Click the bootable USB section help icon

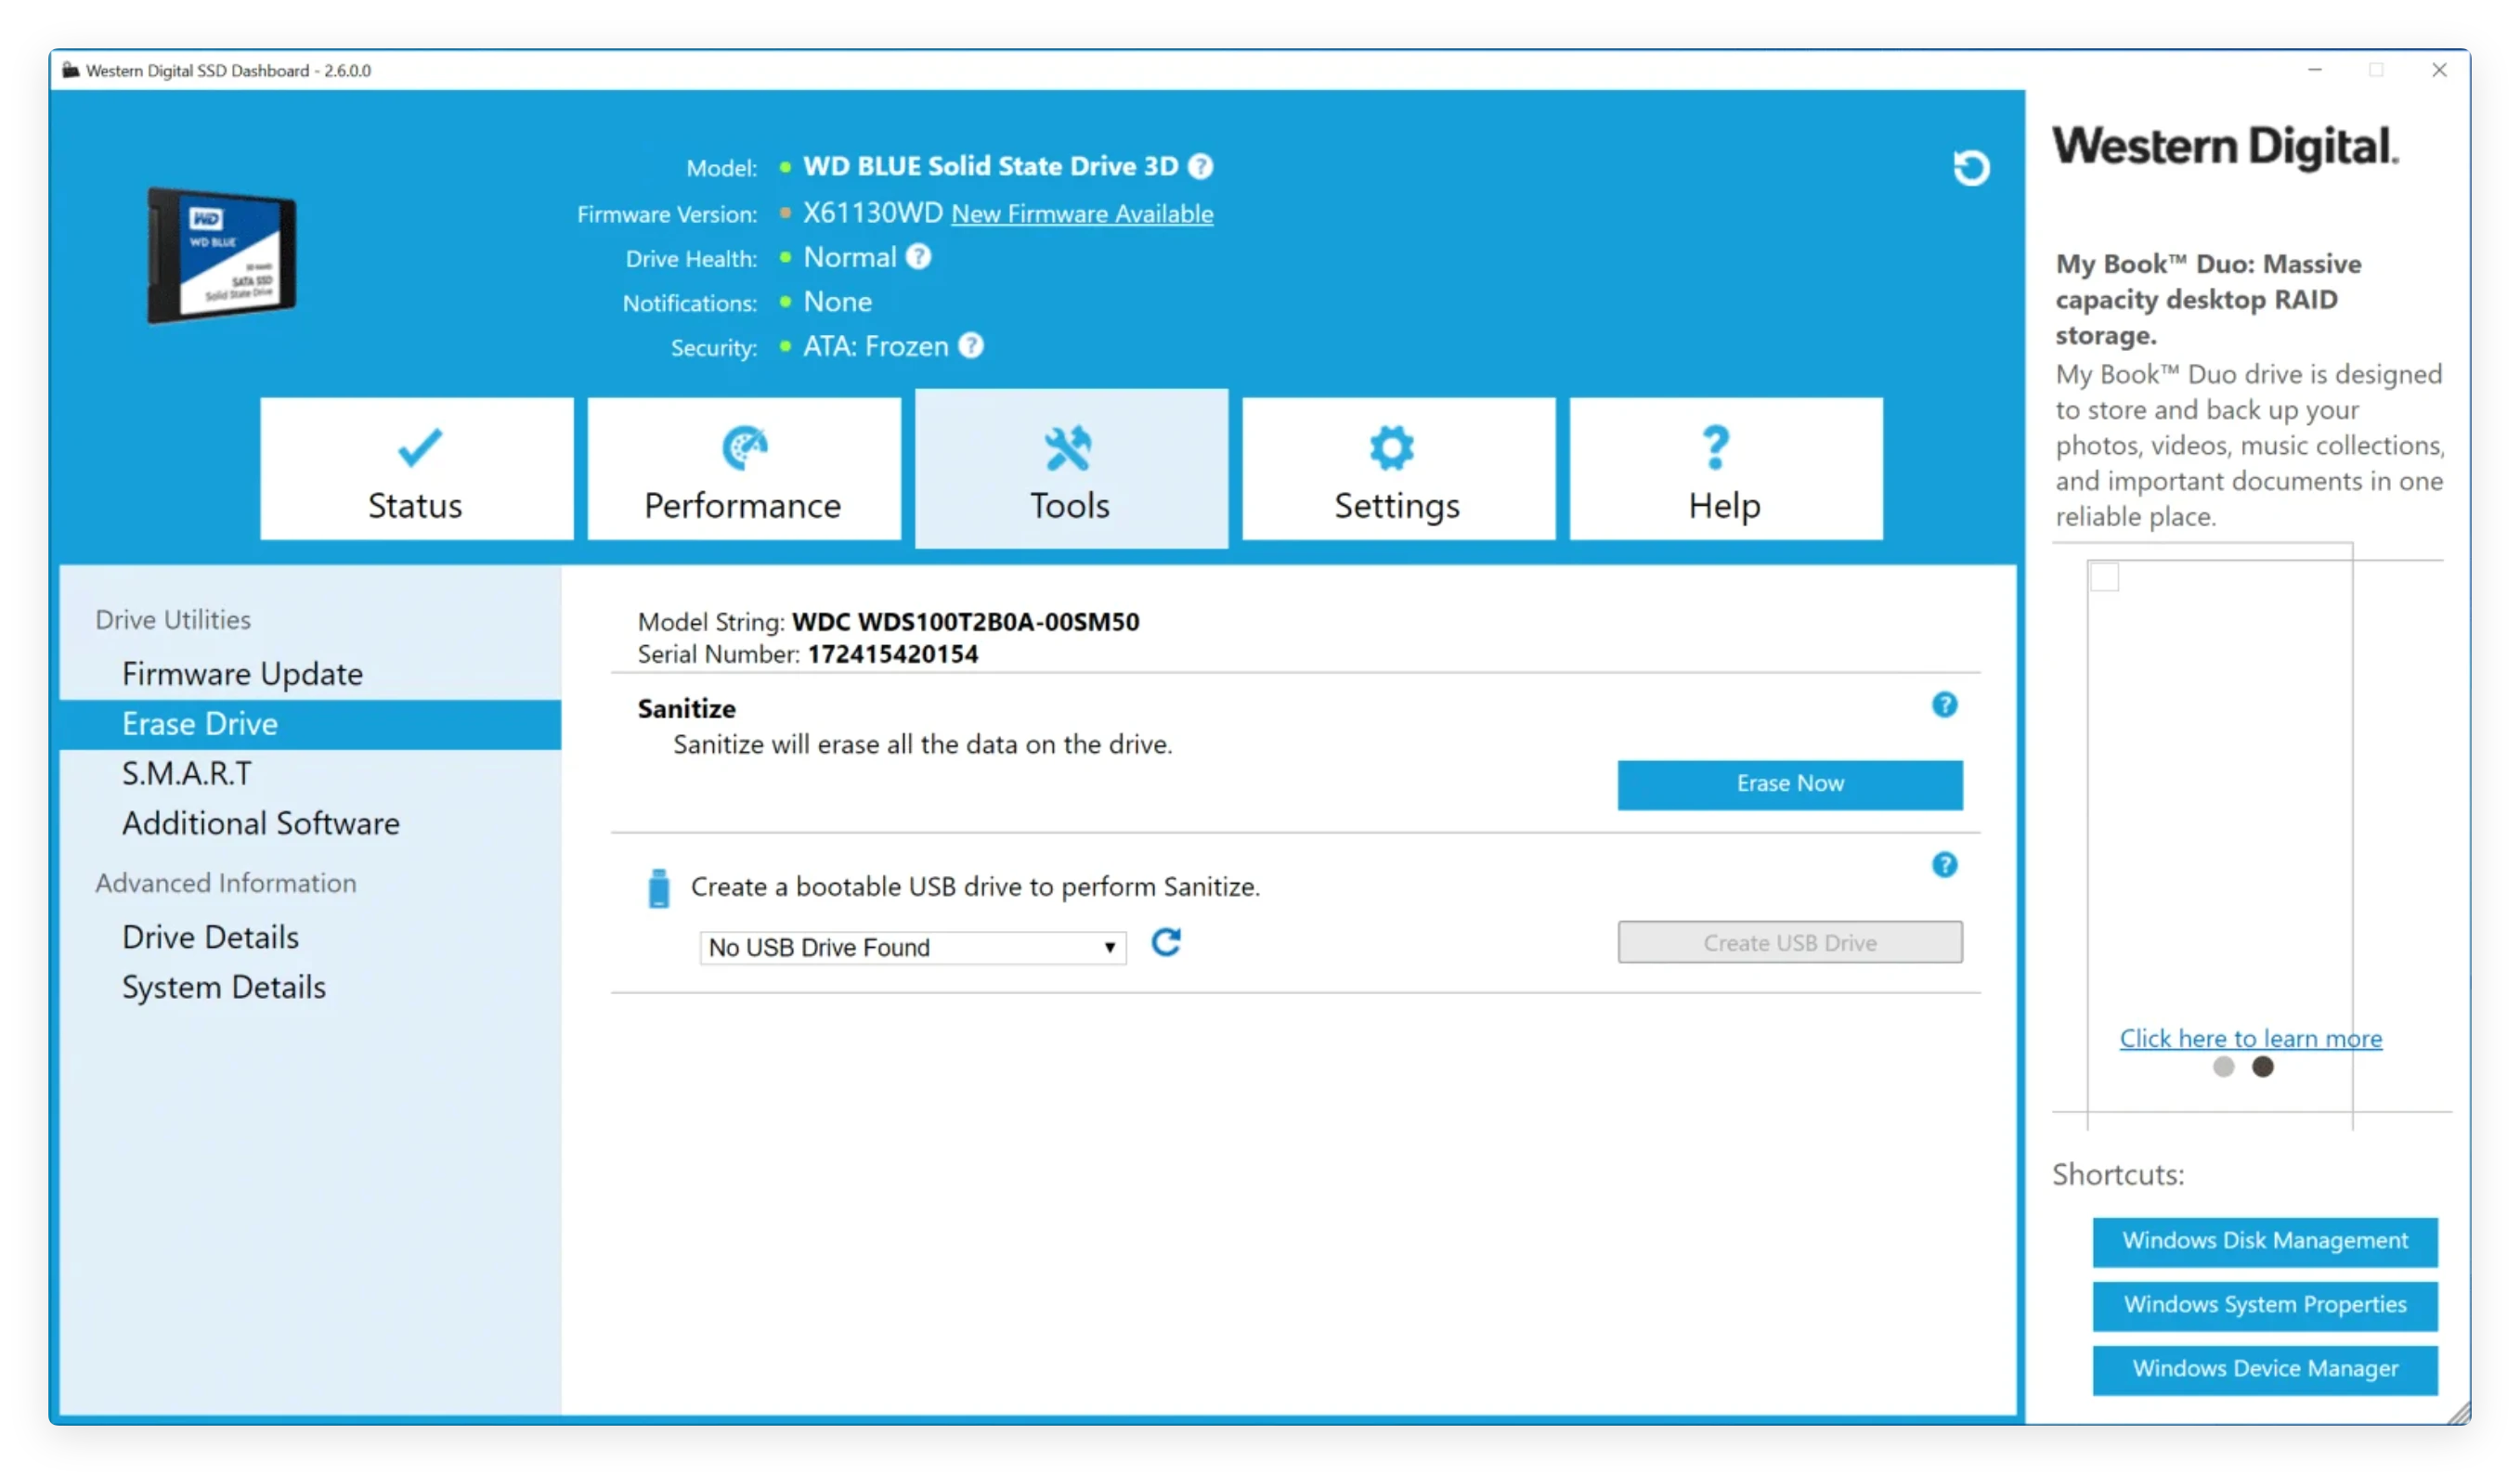click(x=1944, y=865)
